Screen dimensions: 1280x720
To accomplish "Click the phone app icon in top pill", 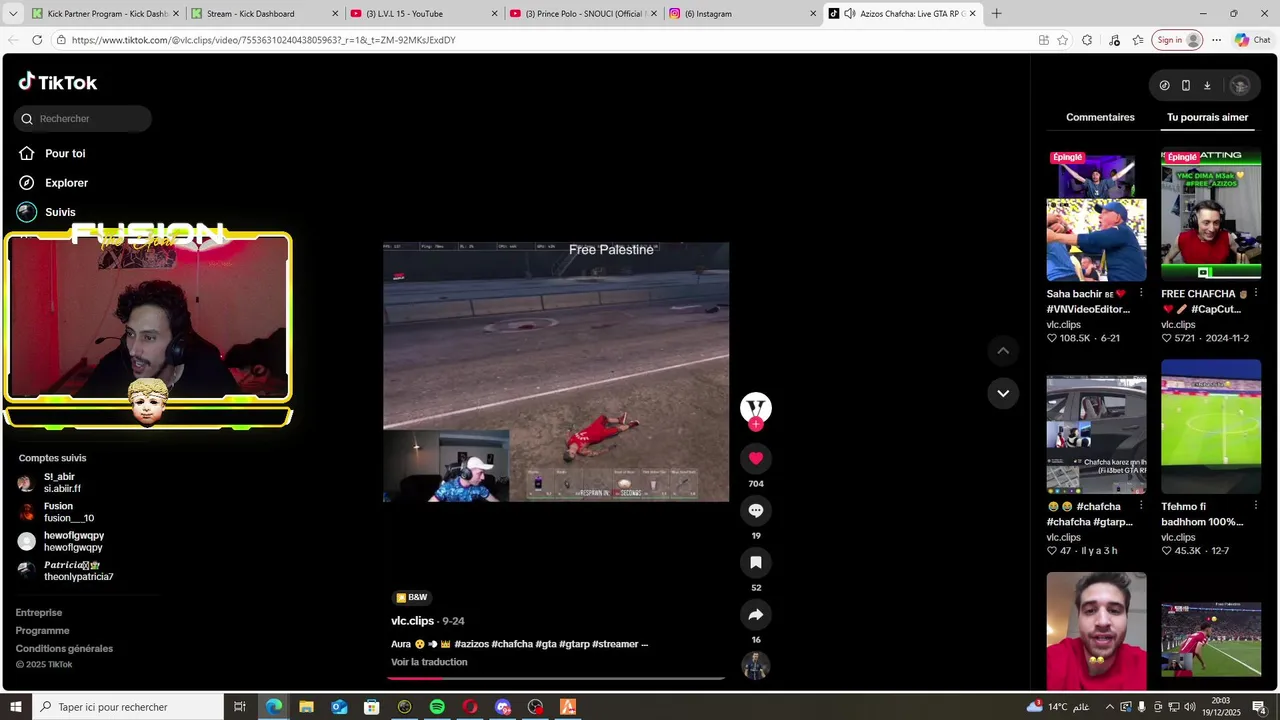I will pyautogui.click(x=1186, y=86).
